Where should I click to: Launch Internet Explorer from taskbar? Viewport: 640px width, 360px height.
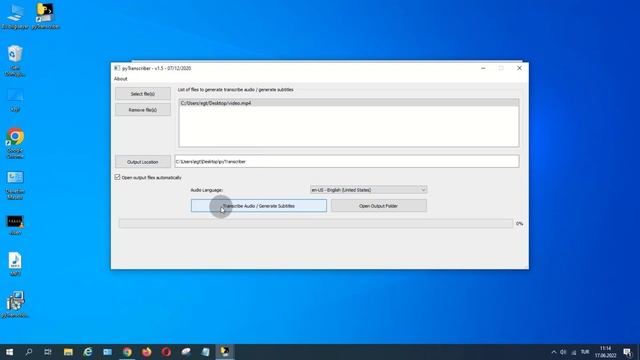point(88,352)
